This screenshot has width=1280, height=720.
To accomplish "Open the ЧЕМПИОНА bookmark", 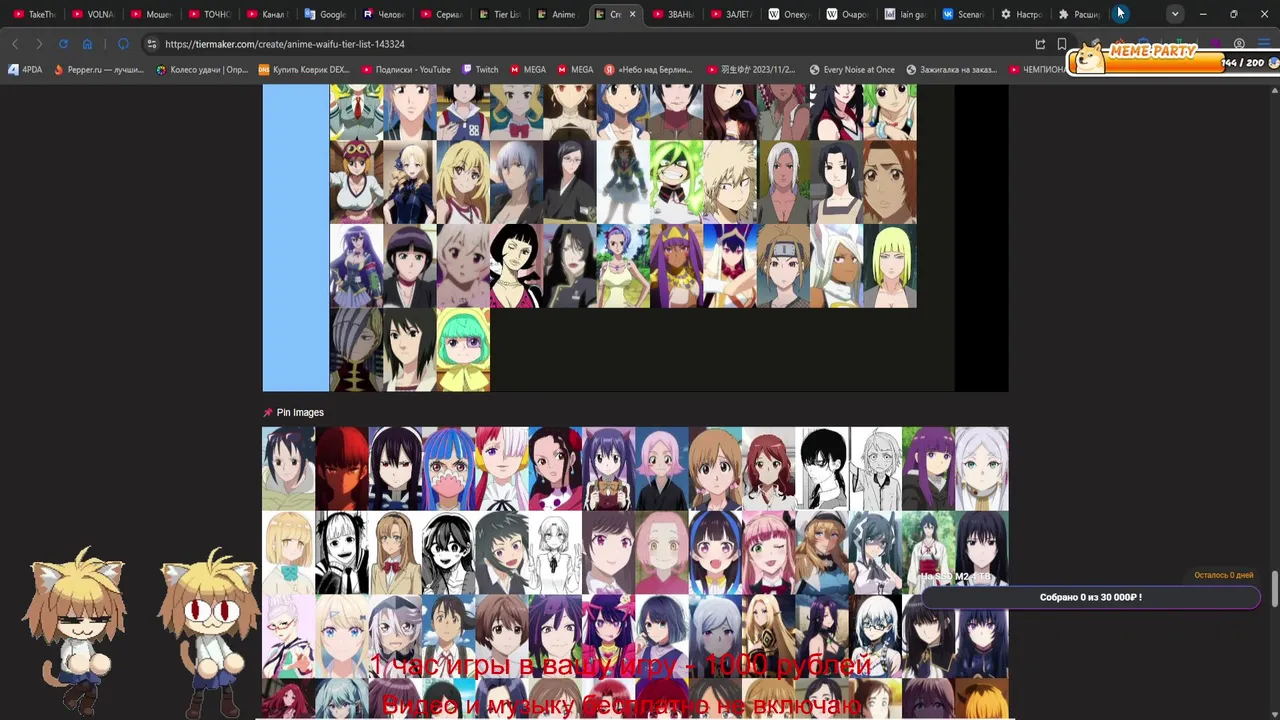I will point(1036,70).
